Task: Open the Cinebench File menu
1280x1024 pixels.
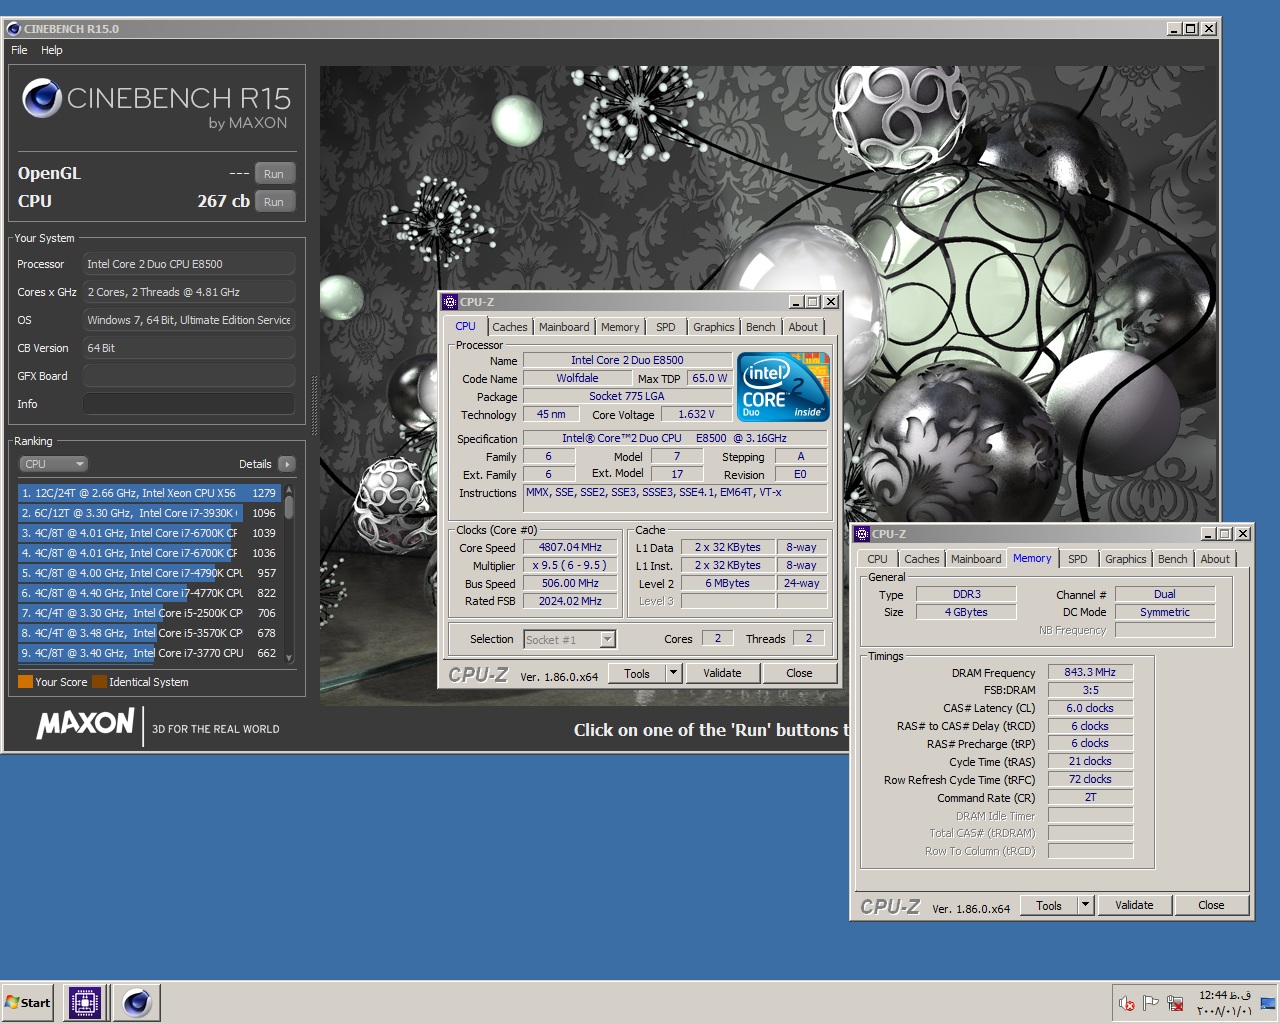Action: pos(19,50)
